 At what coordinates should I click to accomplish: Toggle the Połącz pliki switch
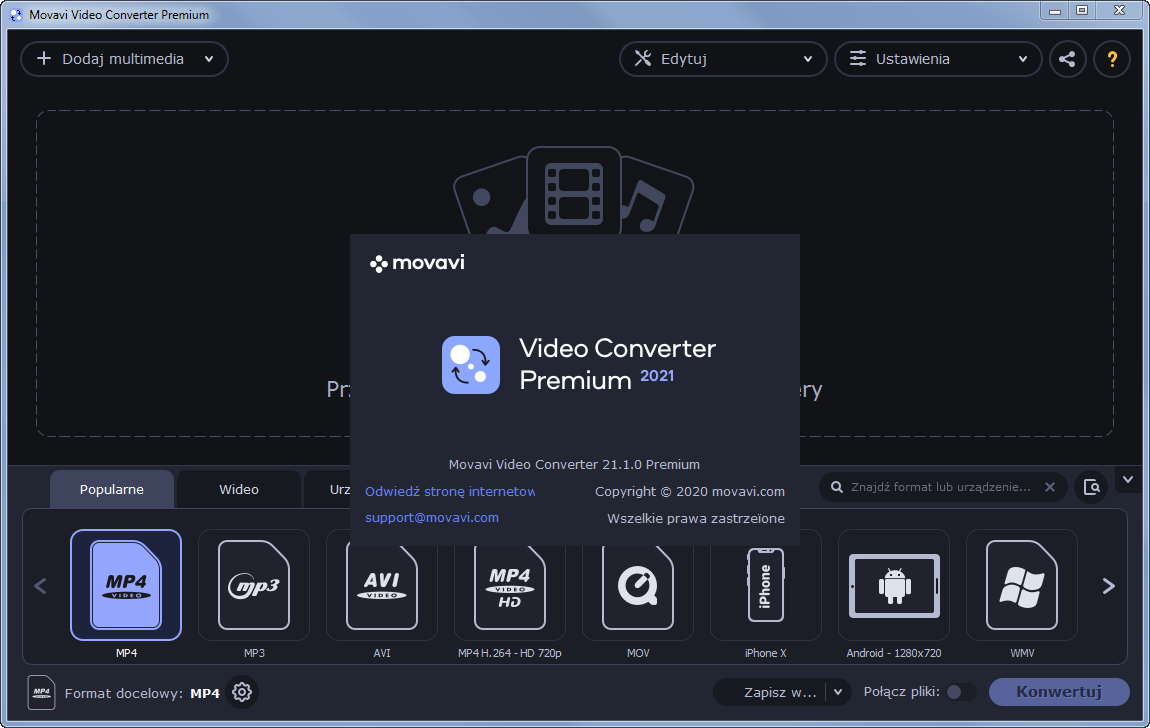tap(960, 691)
